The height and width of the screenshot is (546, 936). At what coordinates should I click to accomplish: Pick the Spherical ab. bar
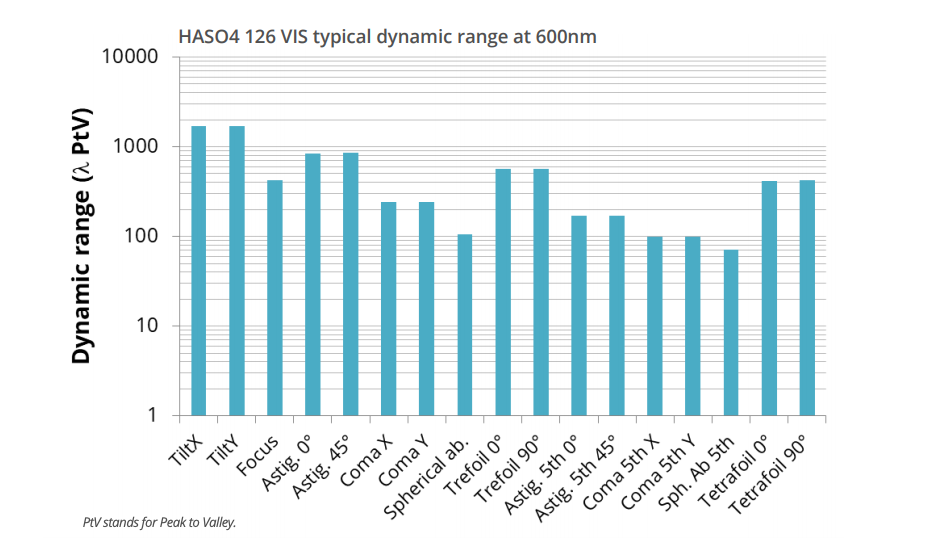[464, 325]
